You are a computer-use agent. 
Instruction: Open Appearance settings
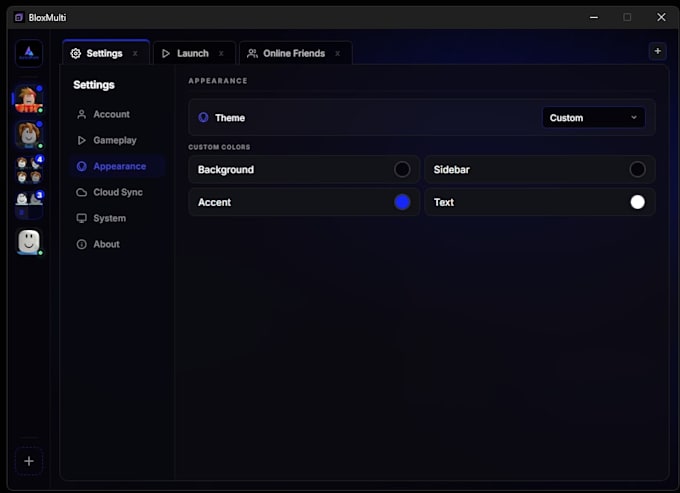[x=117, y=166]
